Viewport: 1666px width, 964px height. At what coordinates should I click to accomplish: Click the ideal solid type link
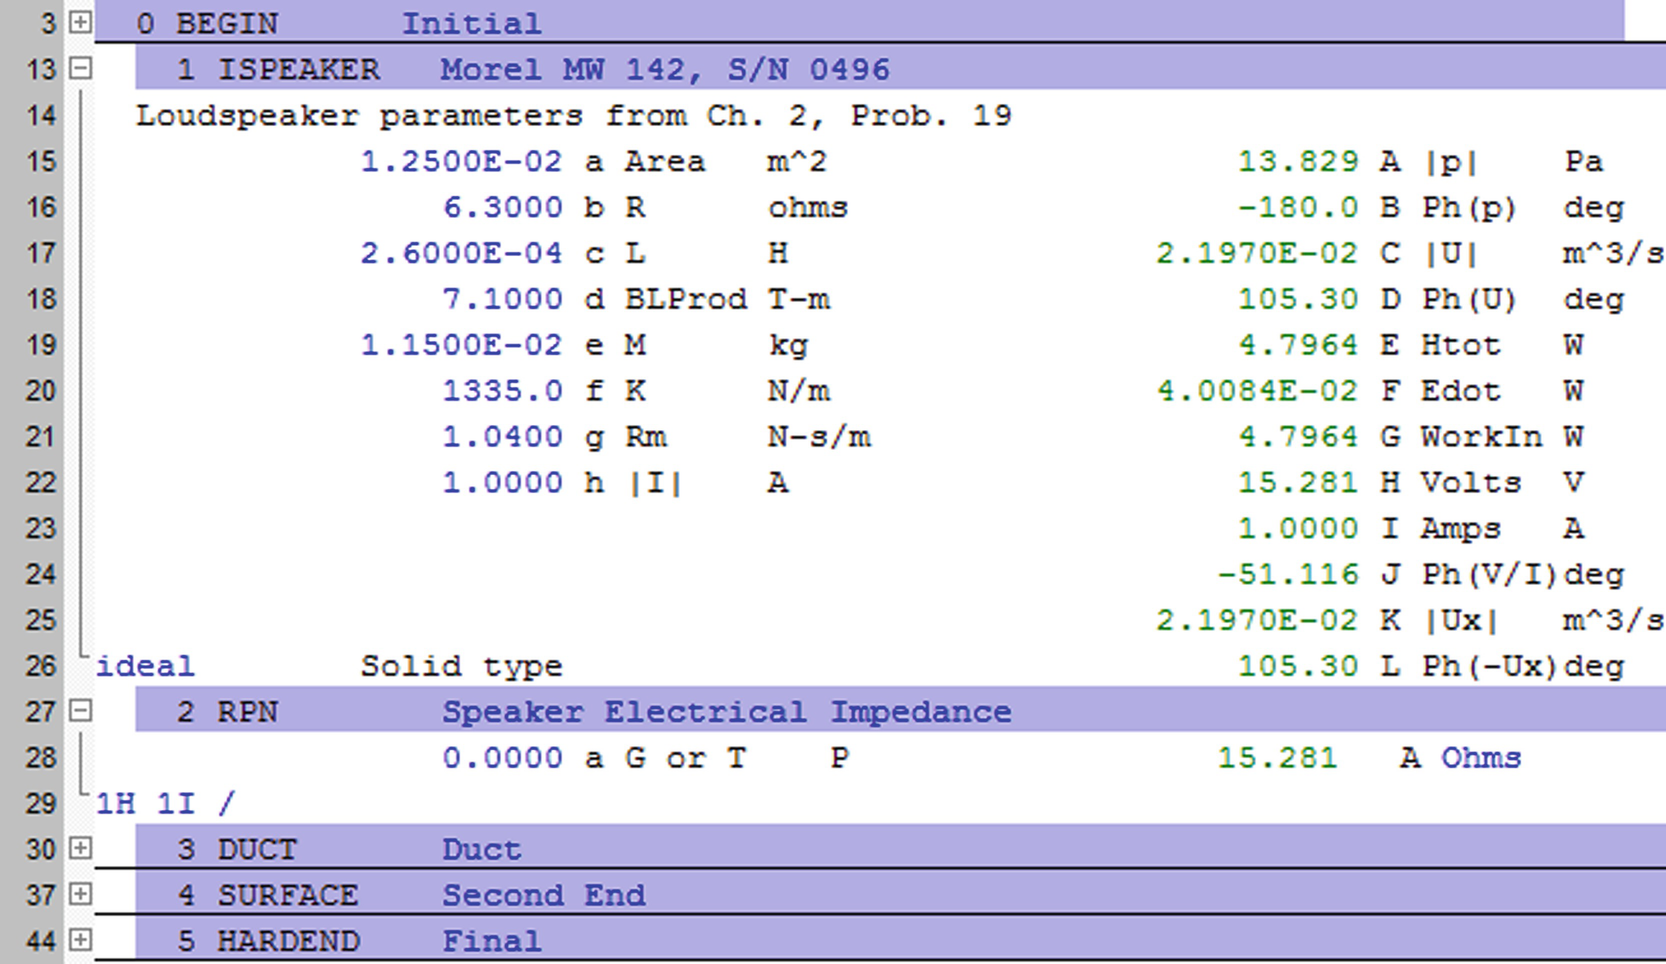(x=145, y=666)
